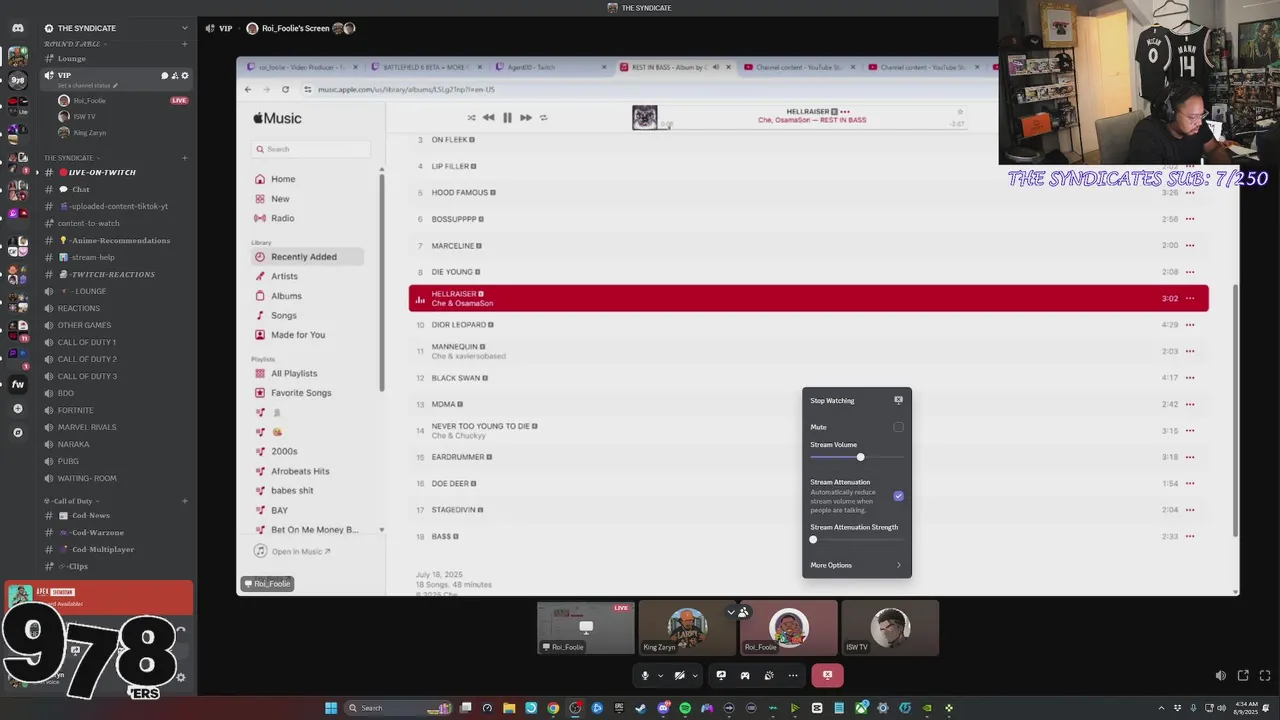Screen dimensions: 1280x720
Task: Disconnect from the call with red button
Action: pos(827,675)
